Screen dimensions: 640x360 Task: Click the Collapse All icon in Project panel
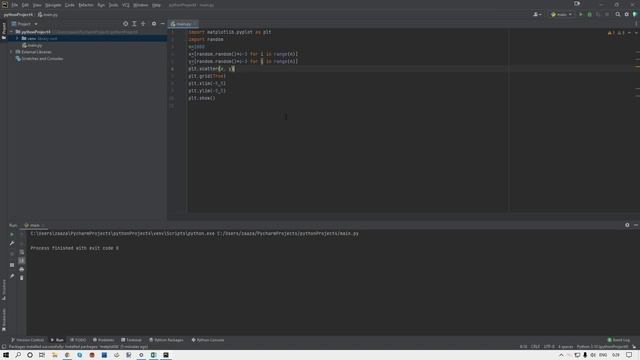143,24
